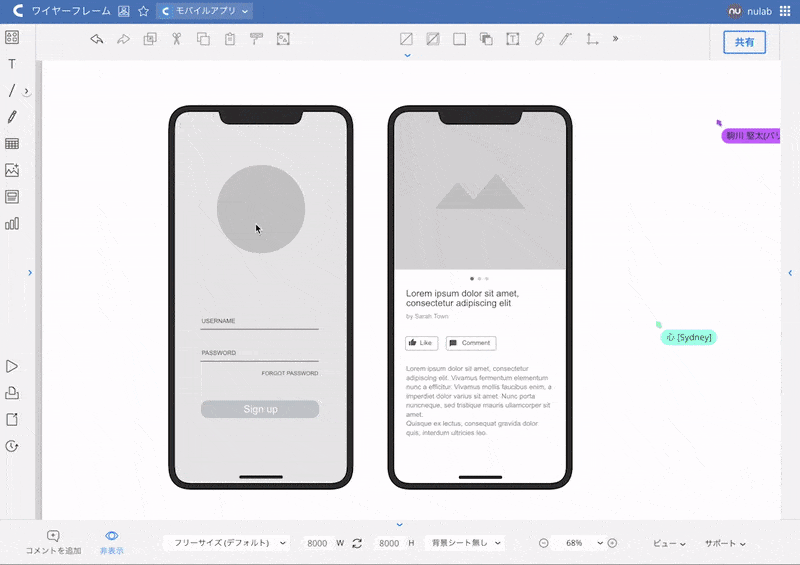Click コメントを追加 to add a comment
800x565 pixels.
coord(53,542)
